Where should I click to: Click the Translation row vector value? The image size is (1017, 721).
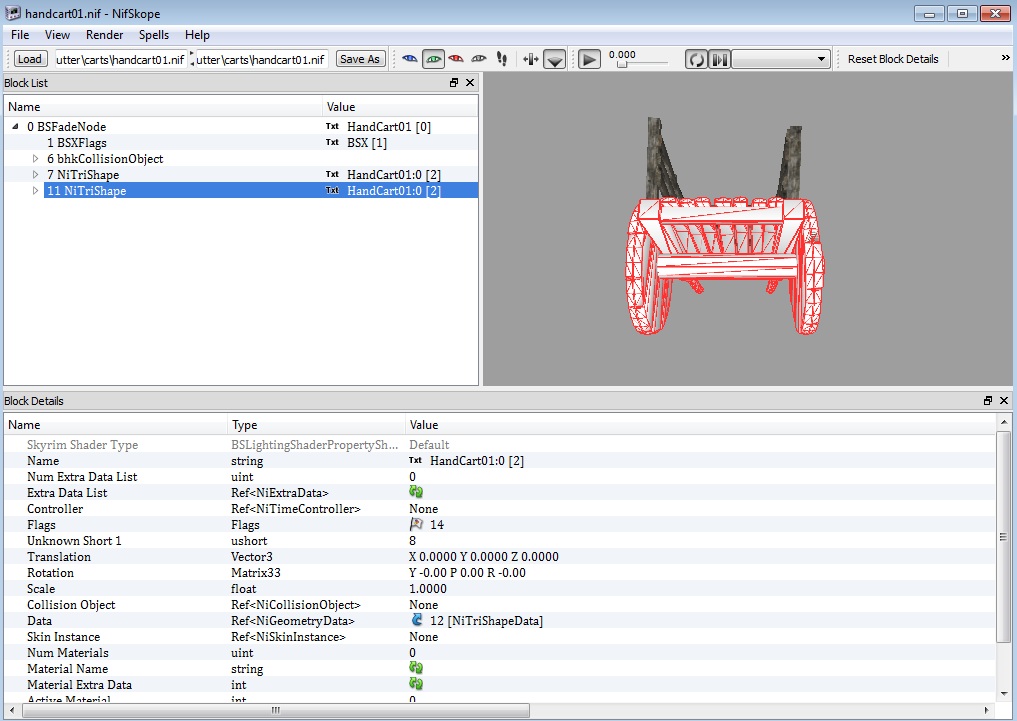click(484, 556)
